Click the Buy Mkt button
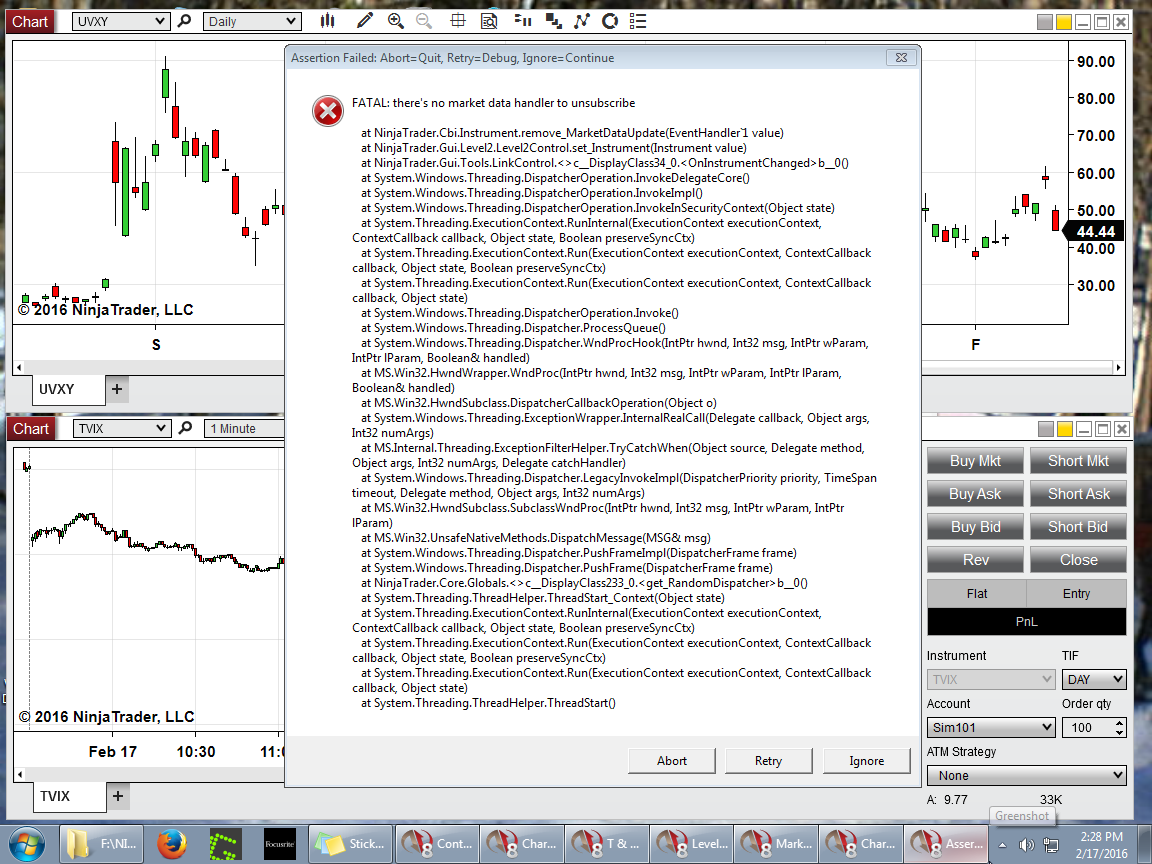This screenshot has width=1152, height=864. [975, 461]
